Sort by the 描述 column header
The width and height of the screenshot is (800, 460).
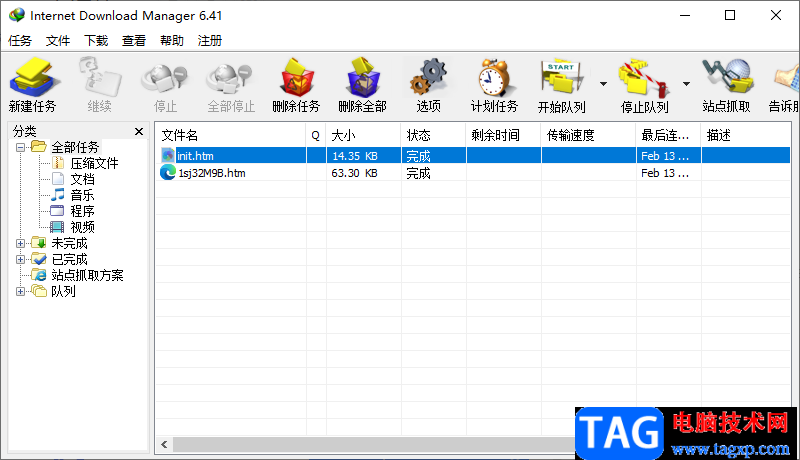click(746, 135)
